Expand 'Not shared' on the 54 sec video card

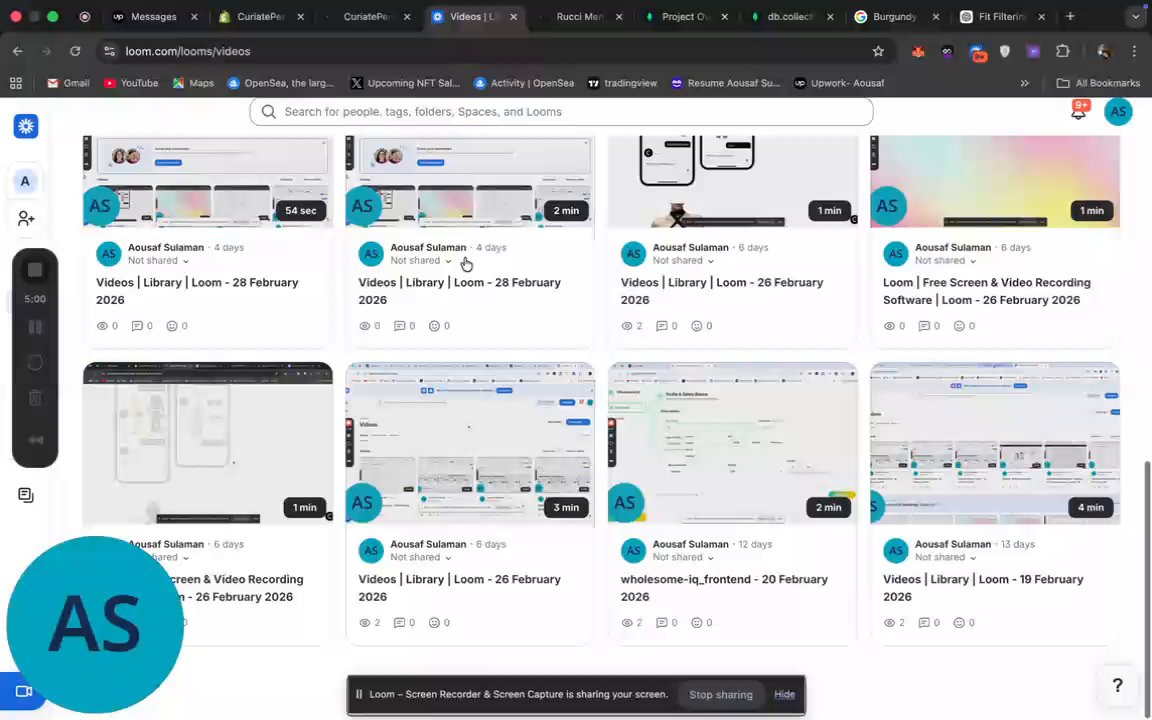coord(159,261)
